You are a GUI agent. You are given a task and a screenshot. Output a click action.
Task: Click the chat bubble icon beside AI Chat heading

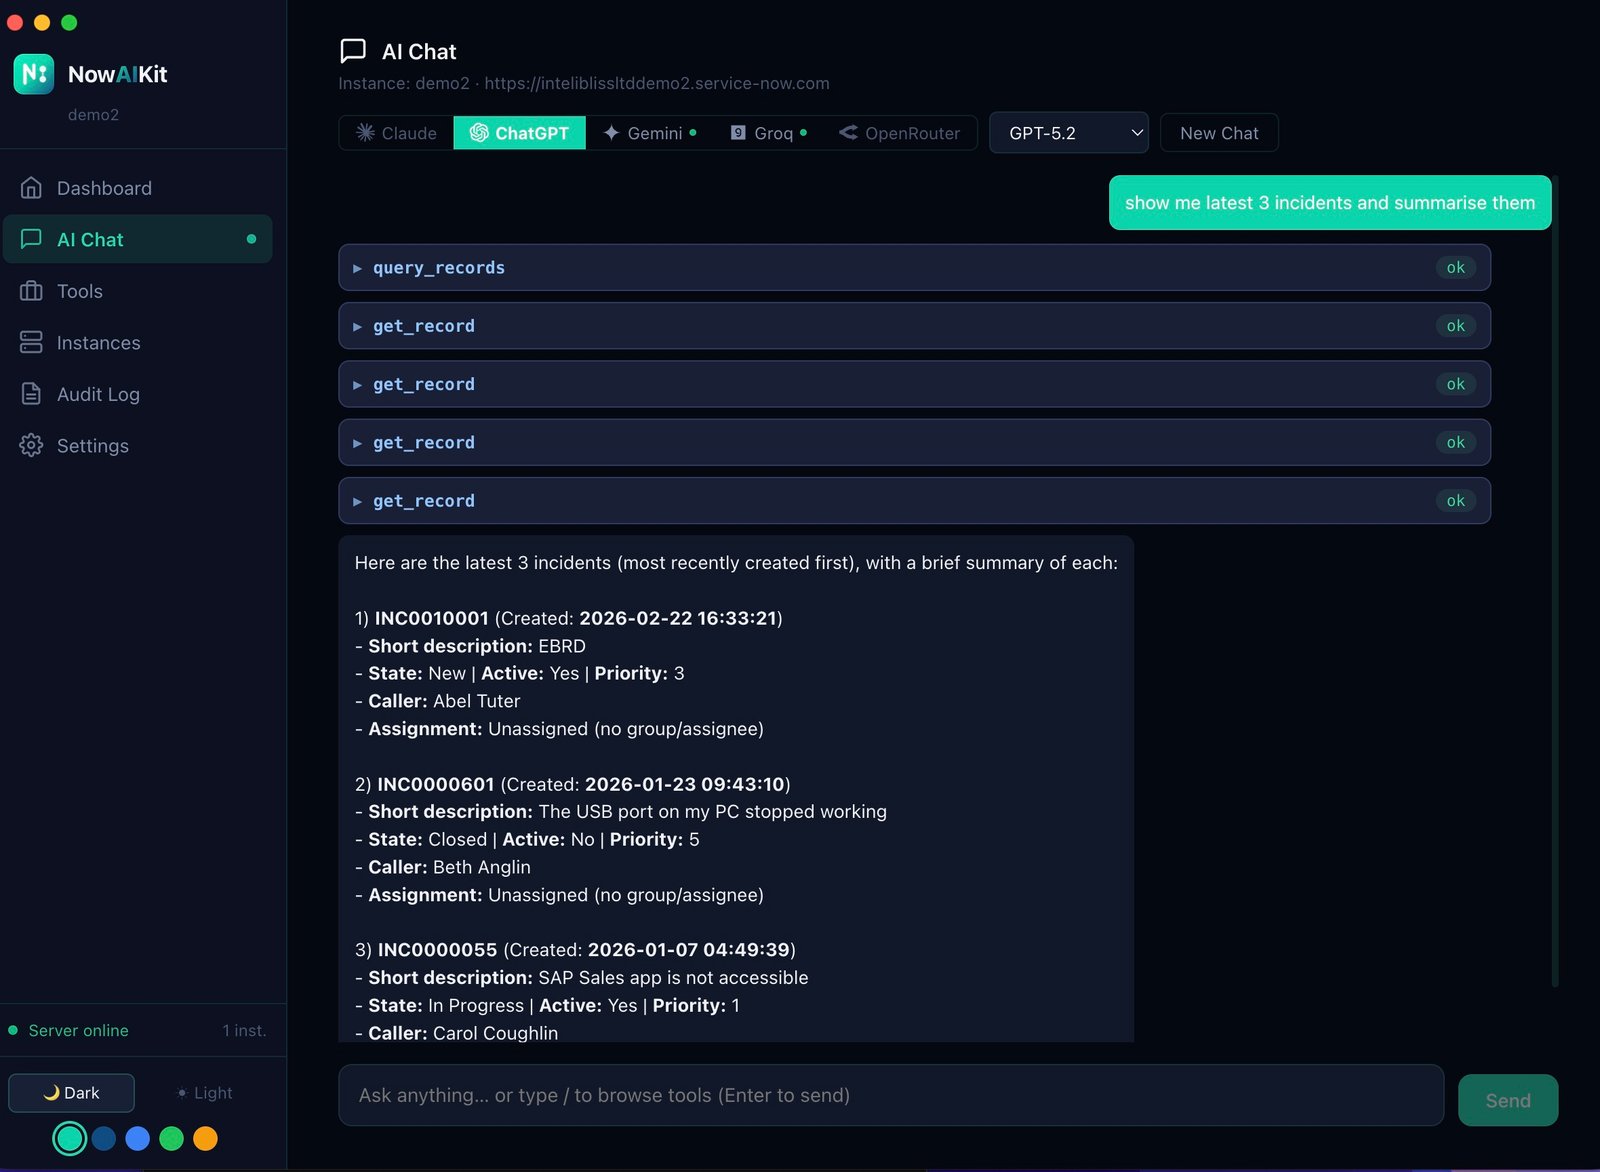pos(353,51)
